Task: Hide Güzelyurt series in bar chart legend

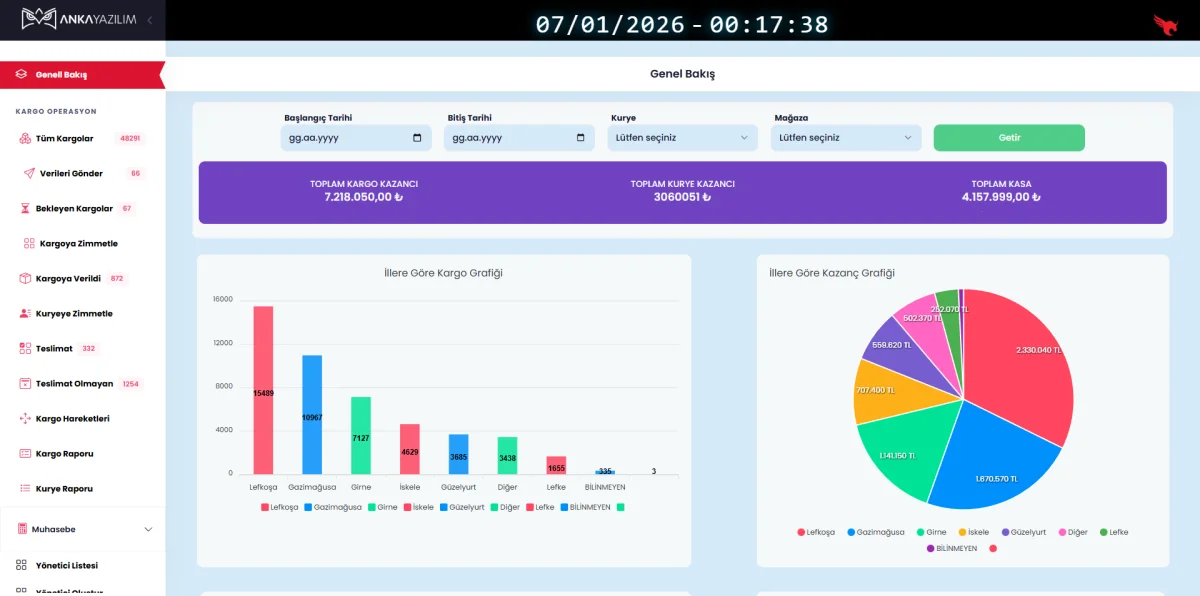Action: click(x=461, y=507)
